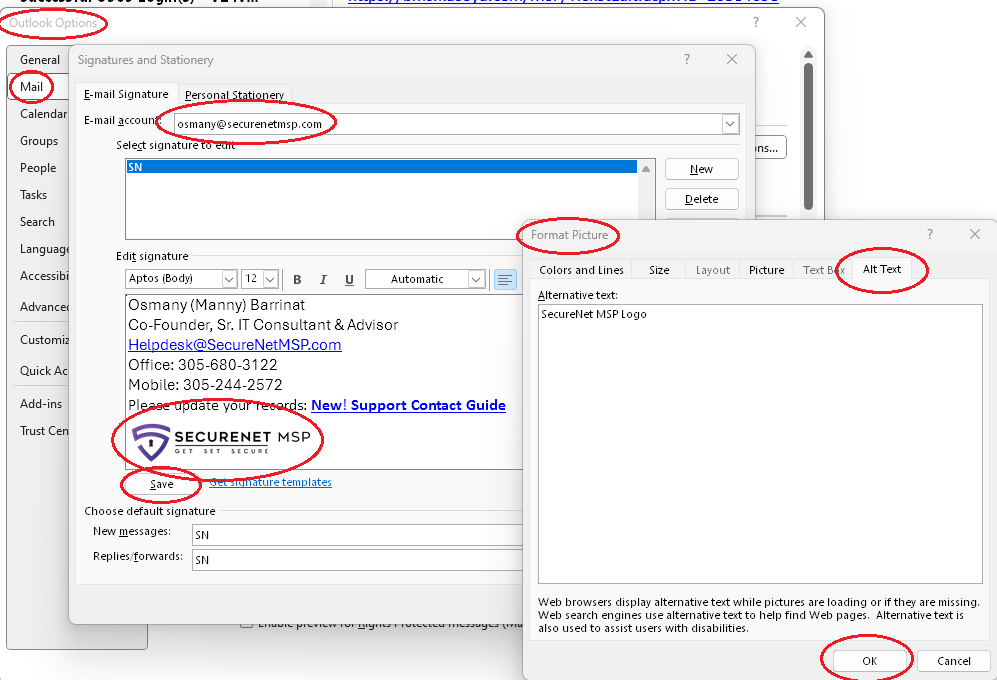997x680 pixels.
Task: Click inside the Alternative text box
Action: click(x=760, y=443)
